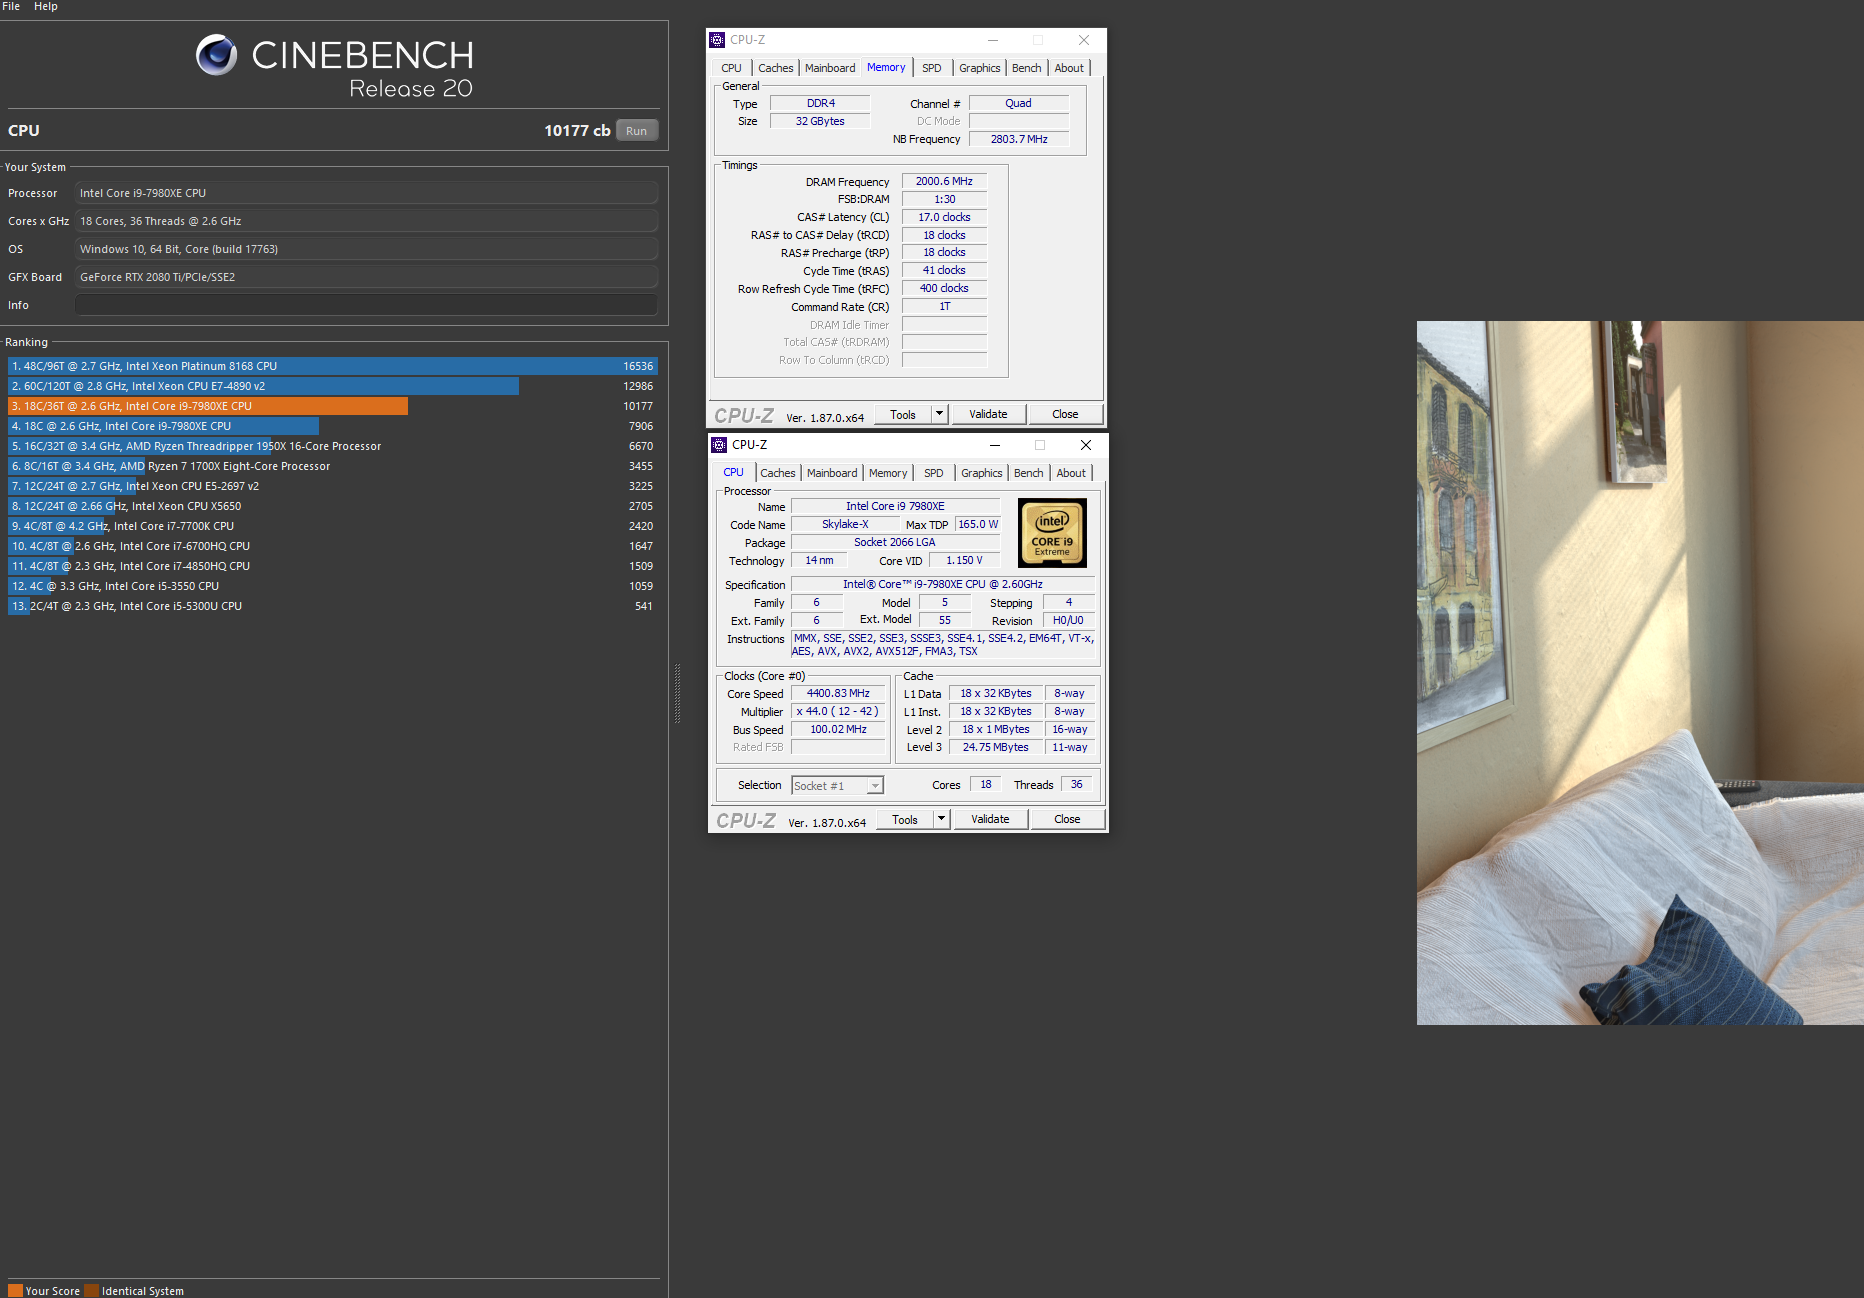Open Bench tab in lower CPU-Z window

(1028, 473)
